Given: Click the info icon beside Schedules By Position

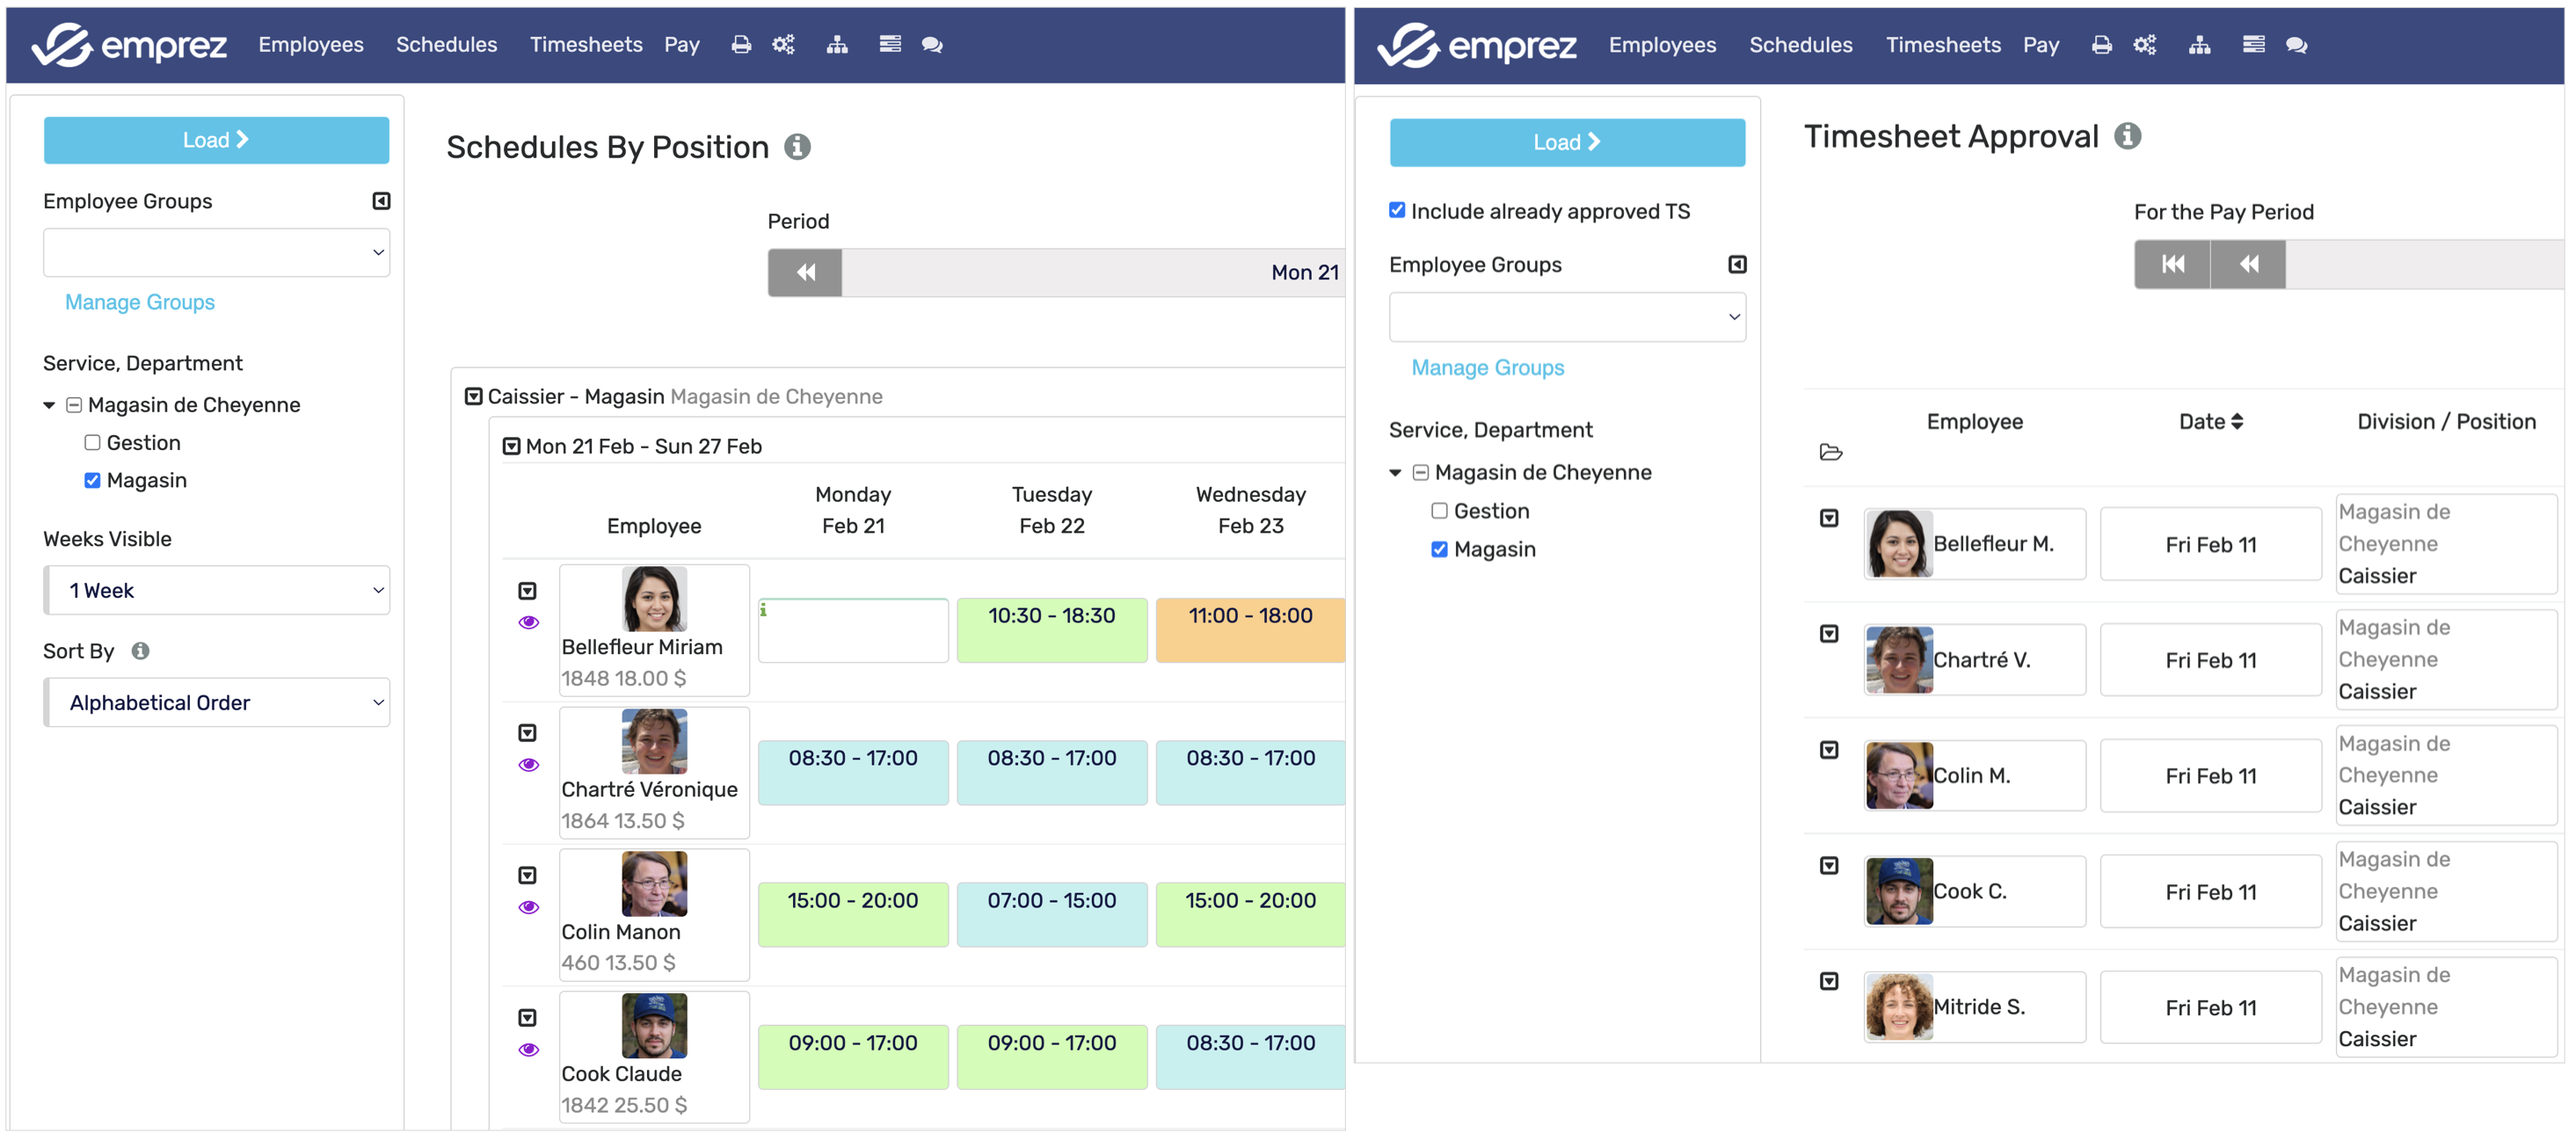Looking at the screenshot, I should [797, 147].
